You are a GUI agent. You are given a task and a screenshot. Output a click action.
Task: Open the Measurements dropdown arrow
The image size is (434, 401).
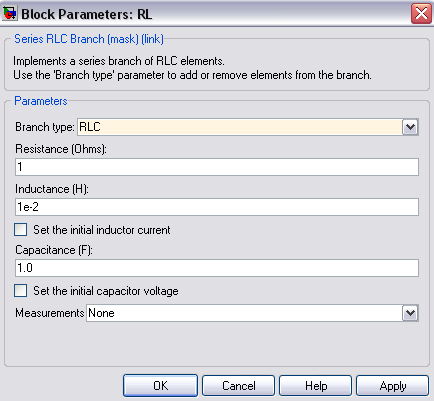pyautogui.click(x=410, y=313)
